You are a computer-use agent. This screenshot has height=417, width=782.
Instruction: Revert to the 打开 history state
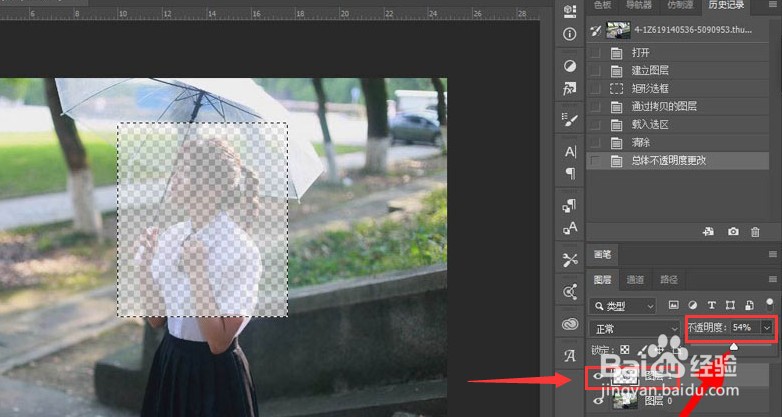point(678,53)
